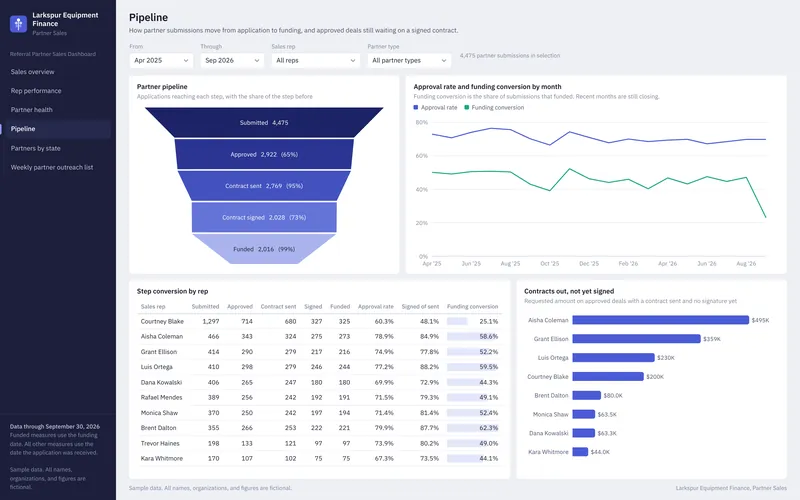This screenshot has height=500, width=800.
Task: Click Brent Dalton's $80.0K bar
Action: pos(587,395)
